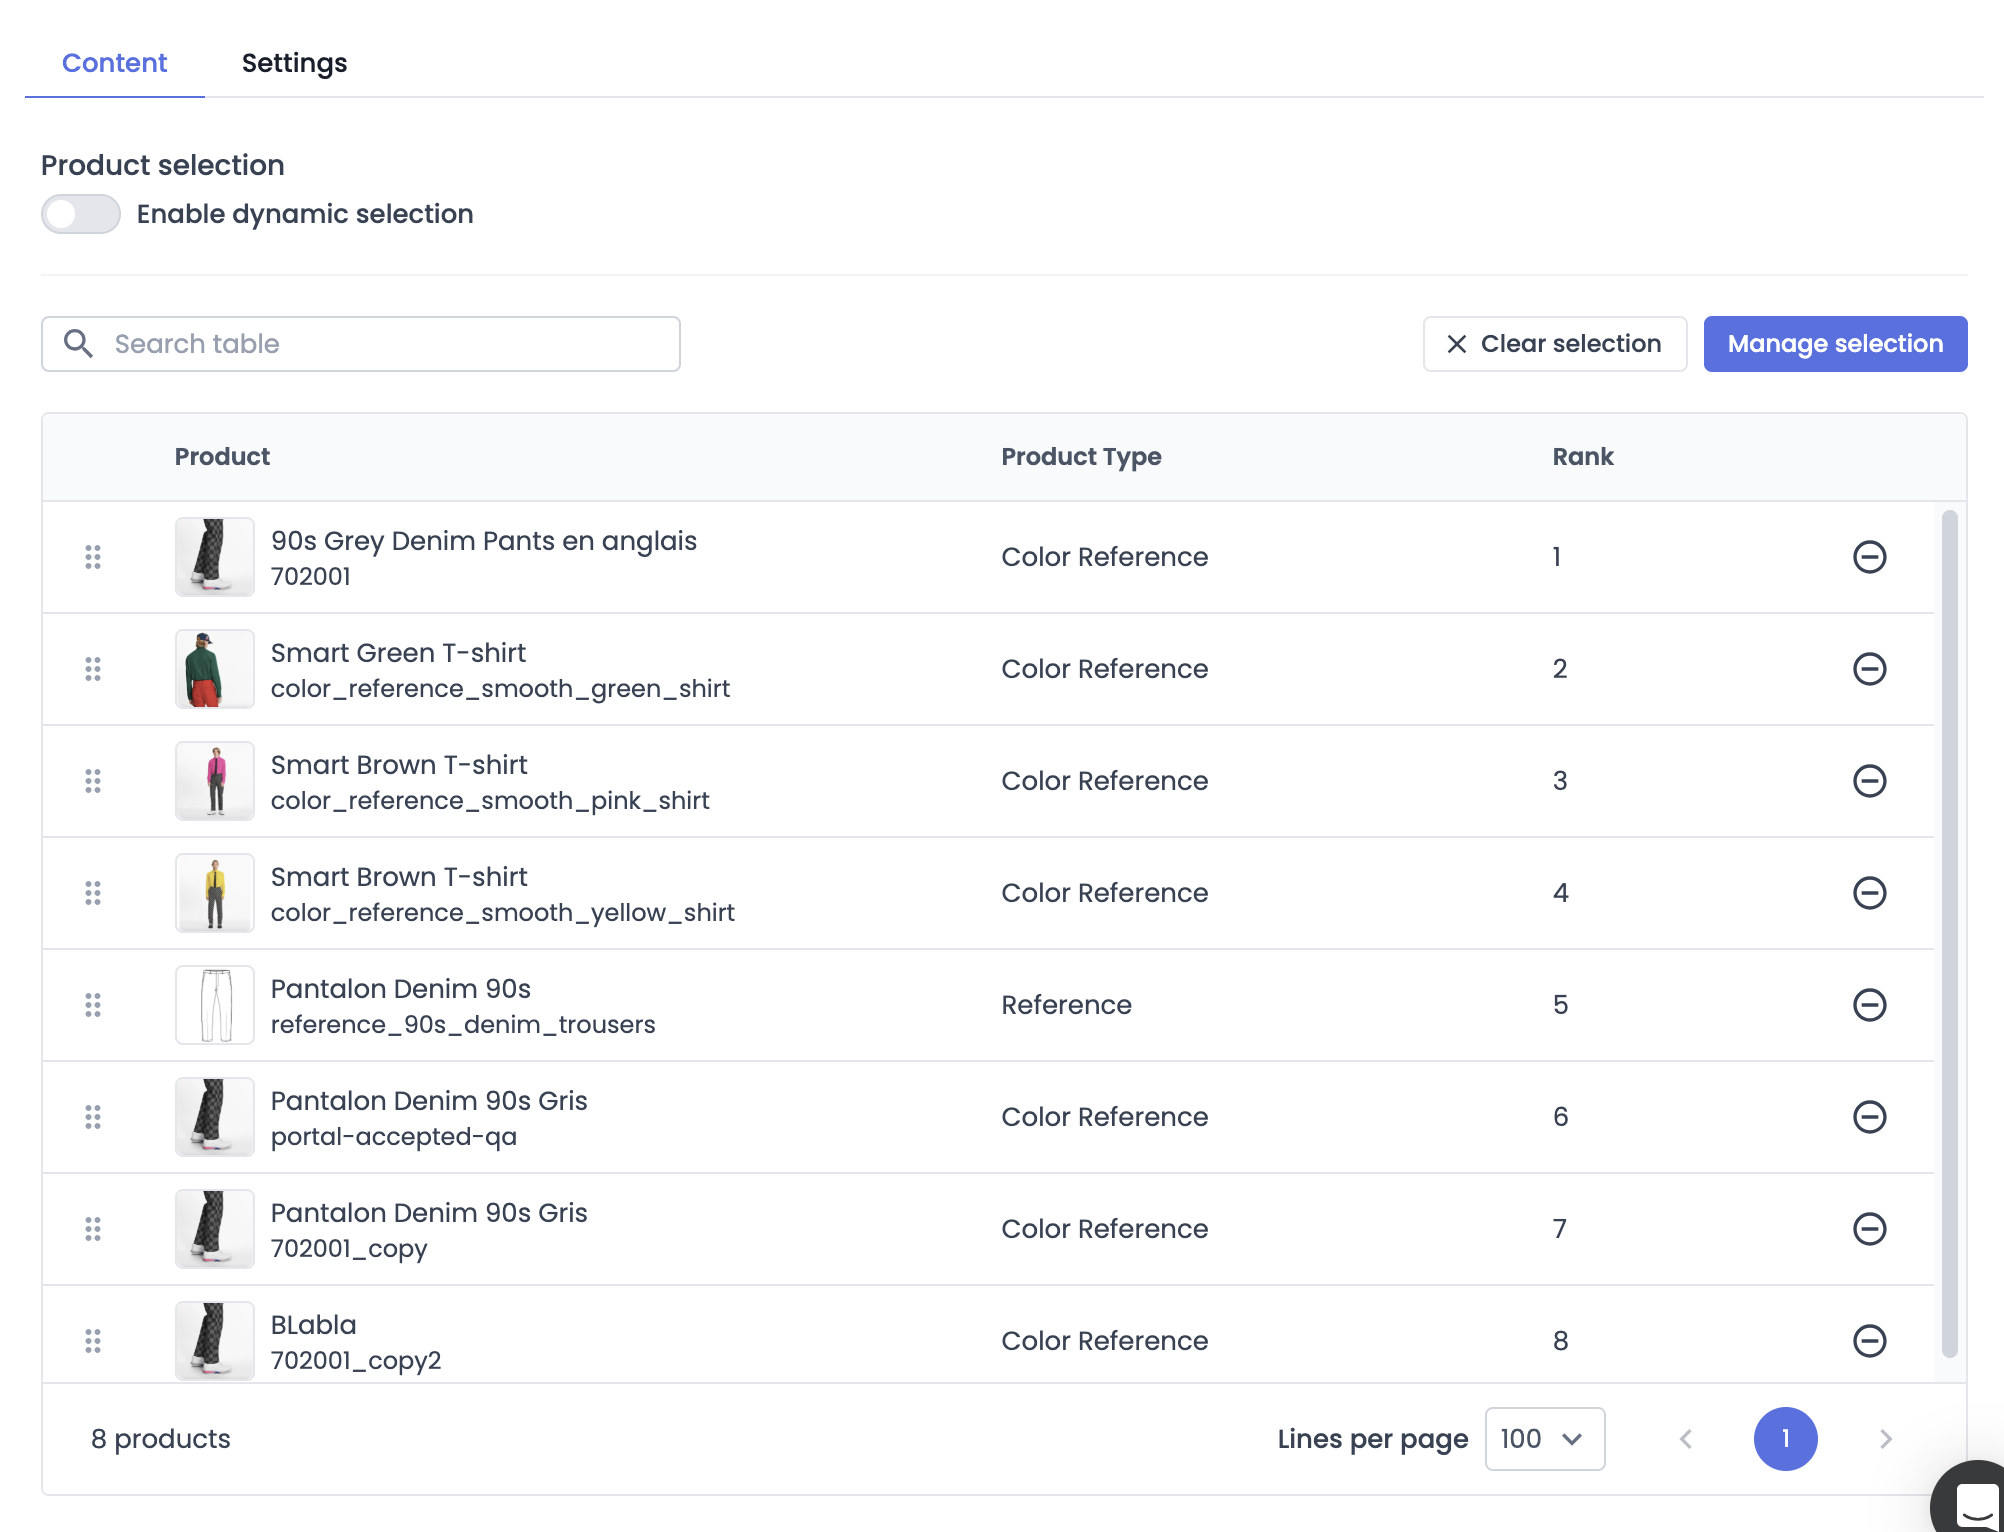Open Lines per page dropdown
2004x1532 pixels.
tap(1545, 1439)
